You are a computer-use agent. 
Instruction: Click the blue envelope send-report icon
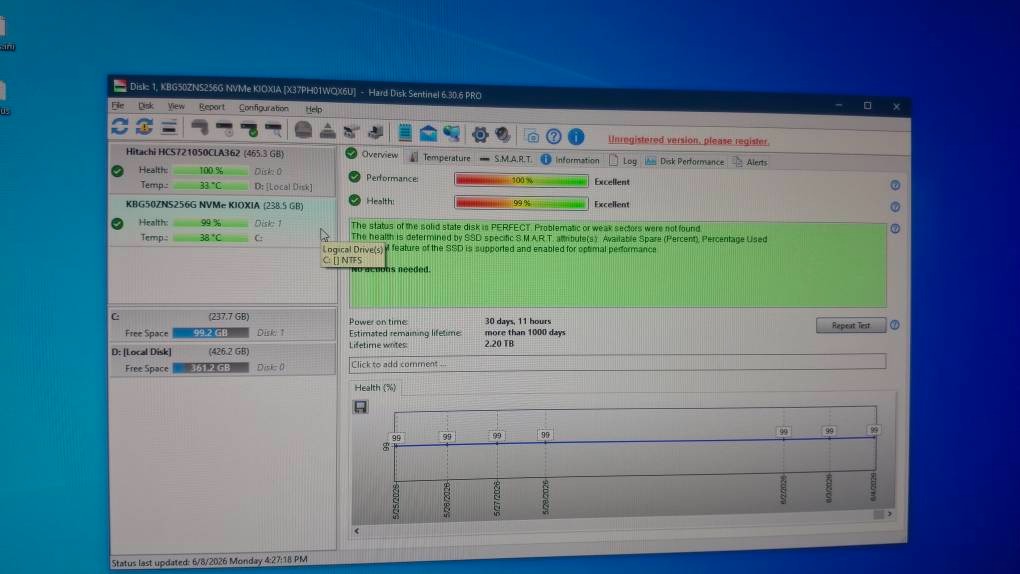coord(429,133)
